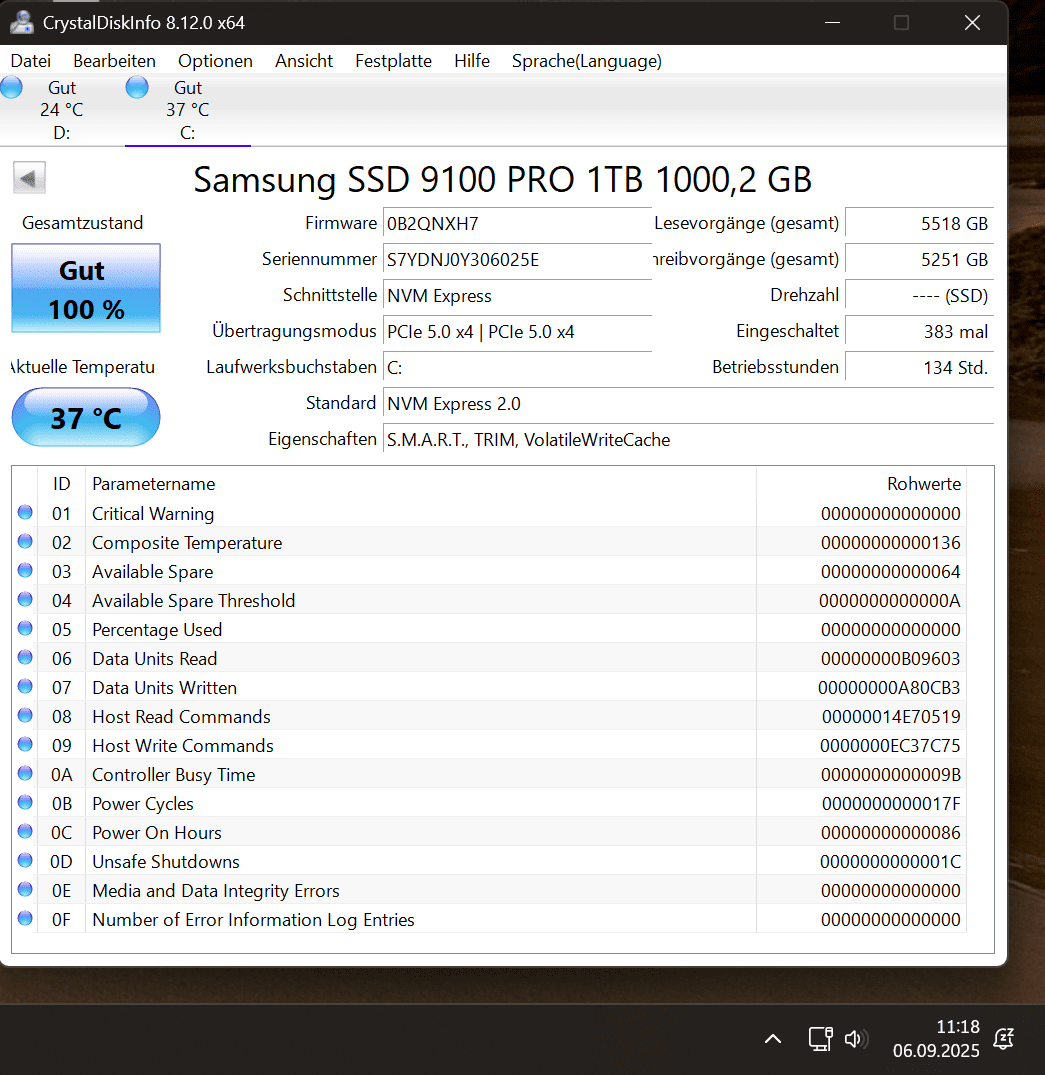Viewport: 1045px width, 1075px height.
Task: Click the Gut 100 % health status button
Action: coord(86,289)
